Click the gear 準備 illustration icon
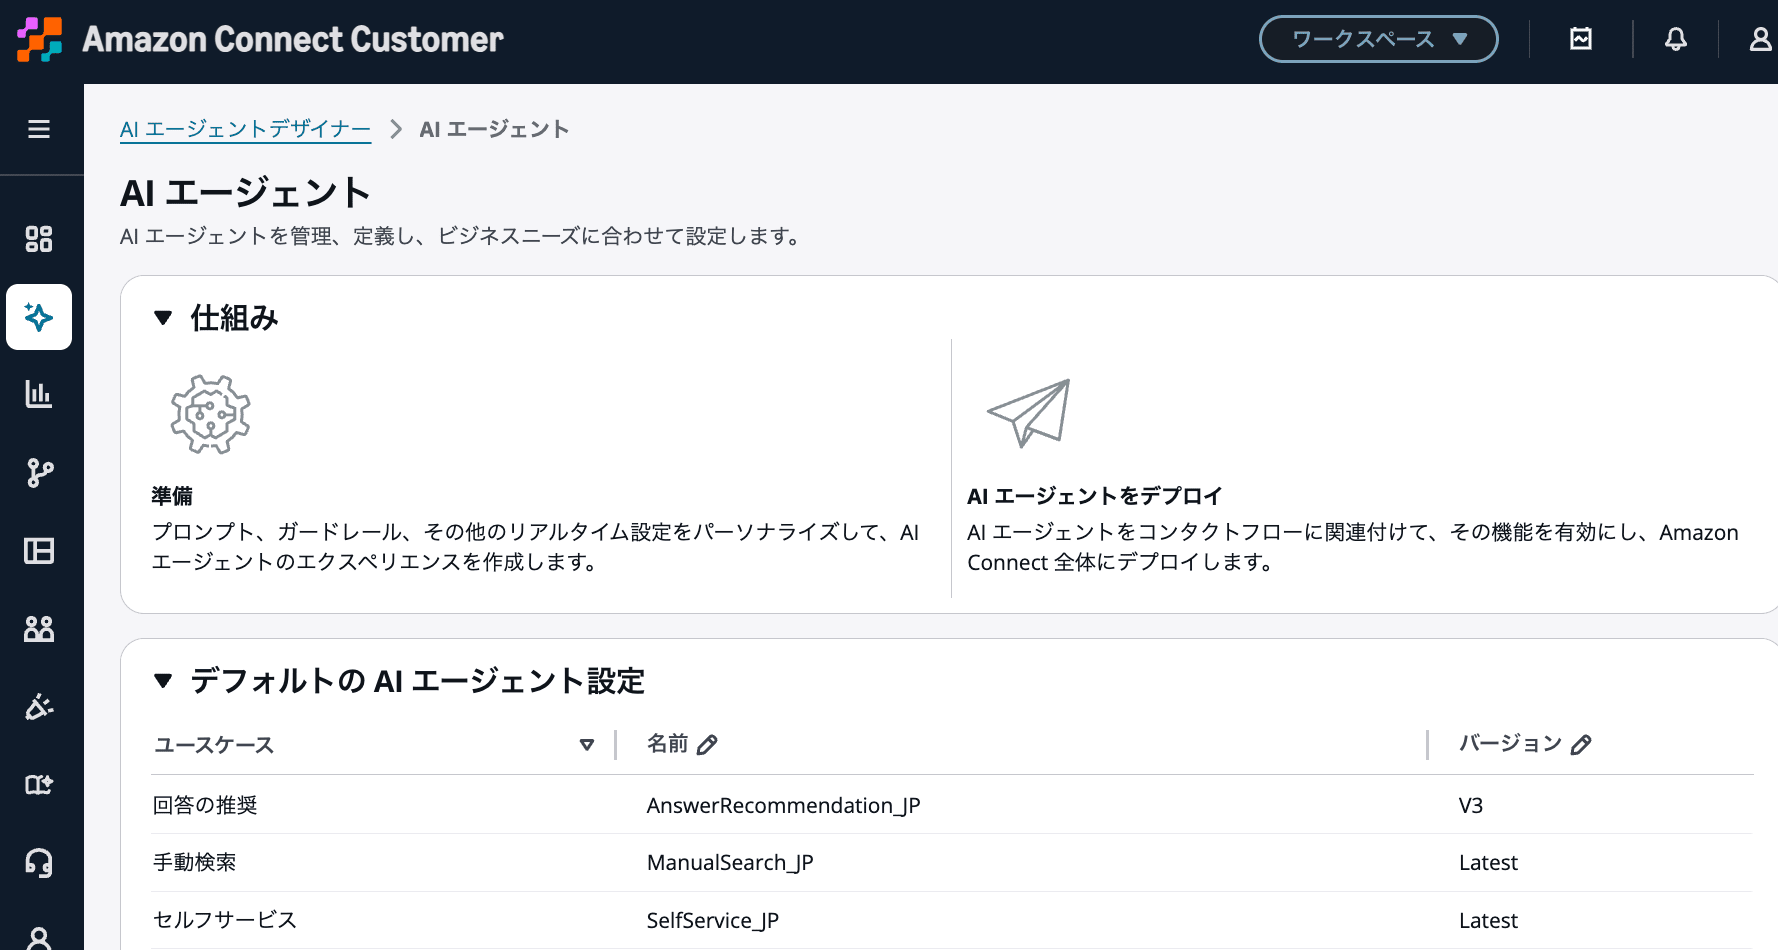The image size is (1778, 950). click(210, 414)
